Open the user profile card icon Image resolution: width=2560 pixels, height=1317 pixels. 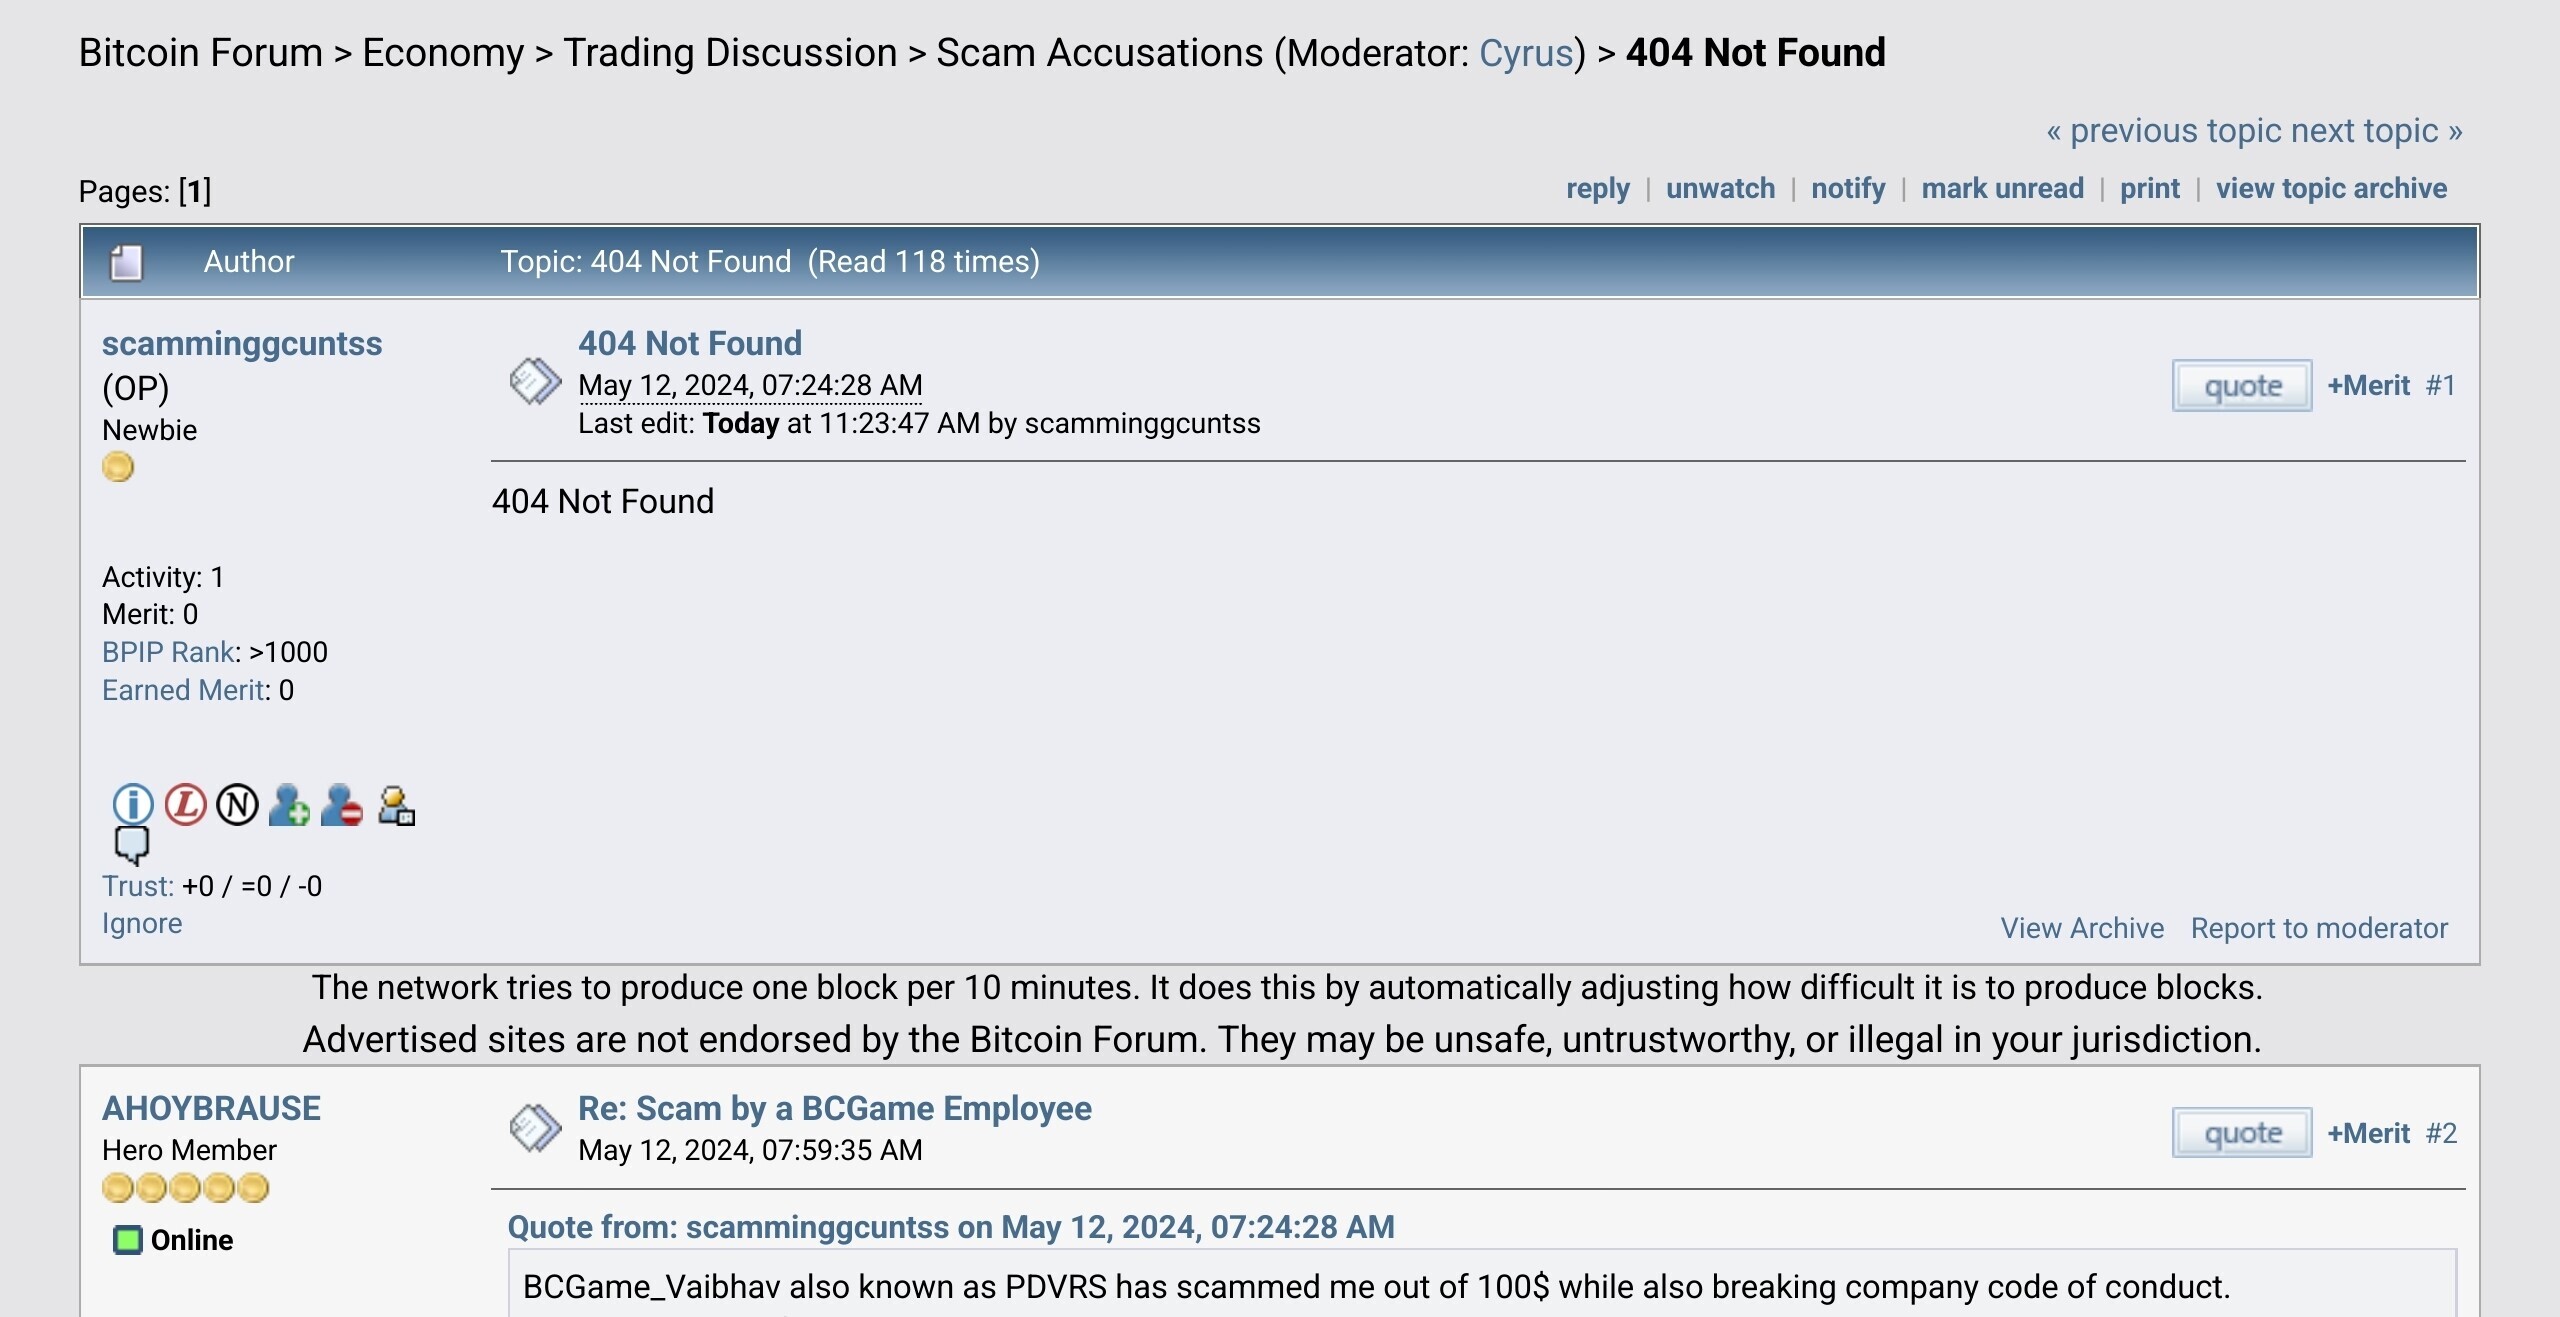point(396,806)
